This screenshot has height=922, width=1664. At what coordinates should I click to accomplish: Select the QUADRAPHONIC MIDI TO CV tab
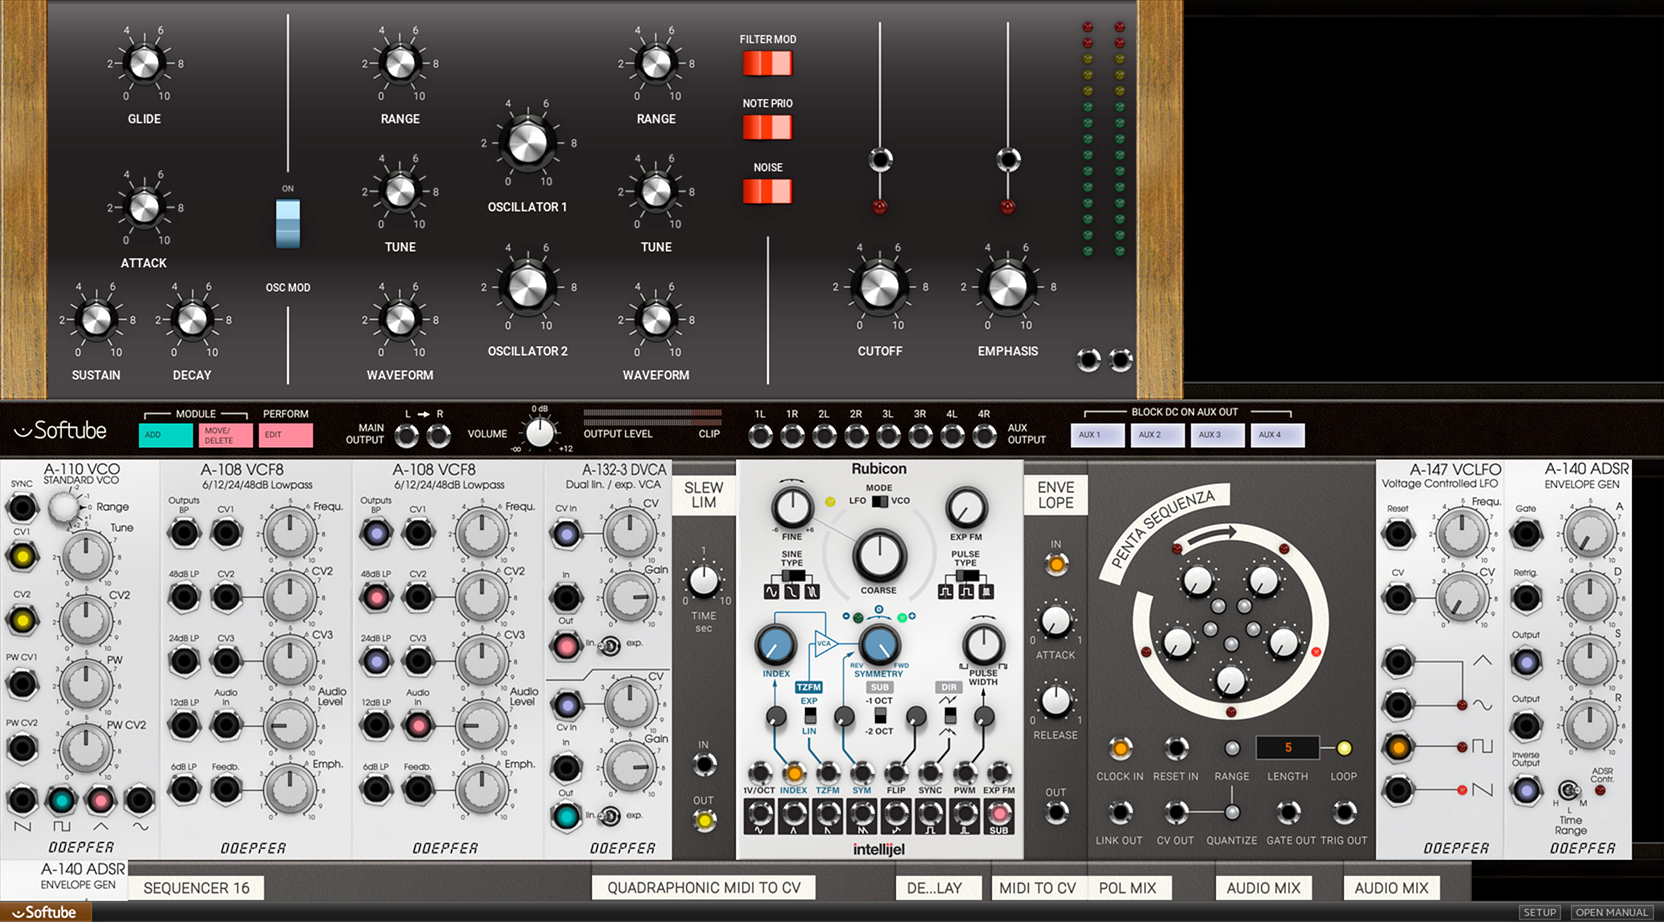tap(704, 888)
